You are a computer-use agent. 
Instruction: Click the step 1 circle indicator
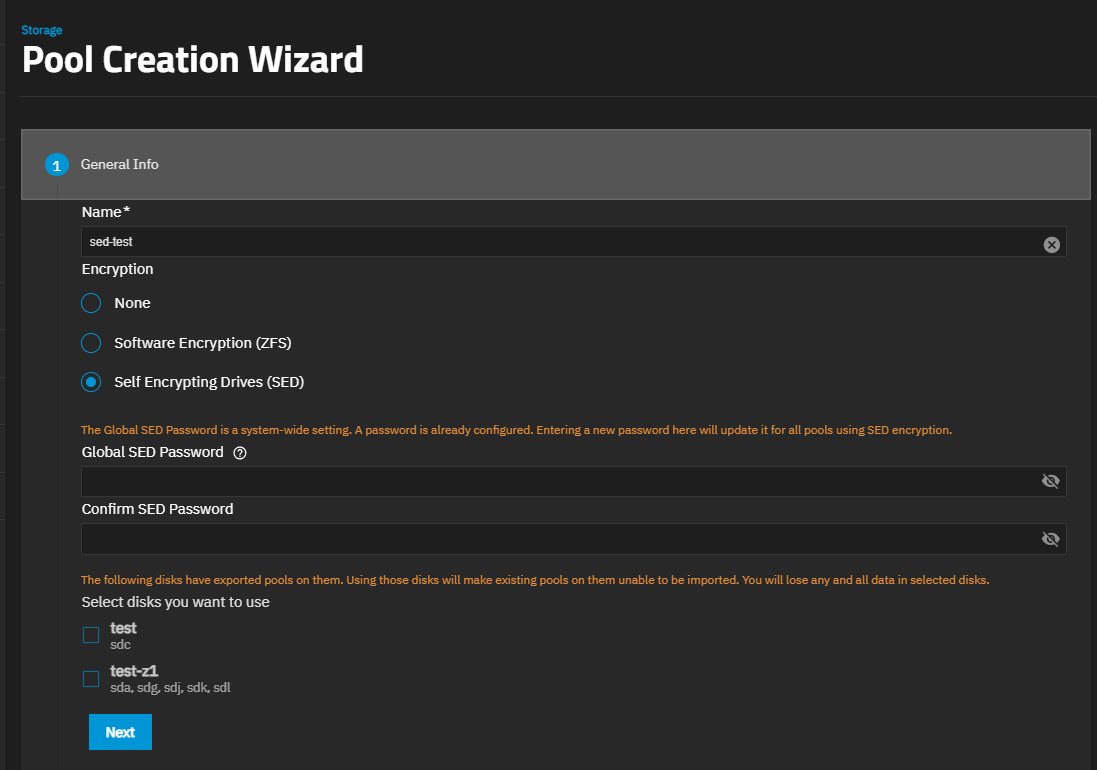56,164
